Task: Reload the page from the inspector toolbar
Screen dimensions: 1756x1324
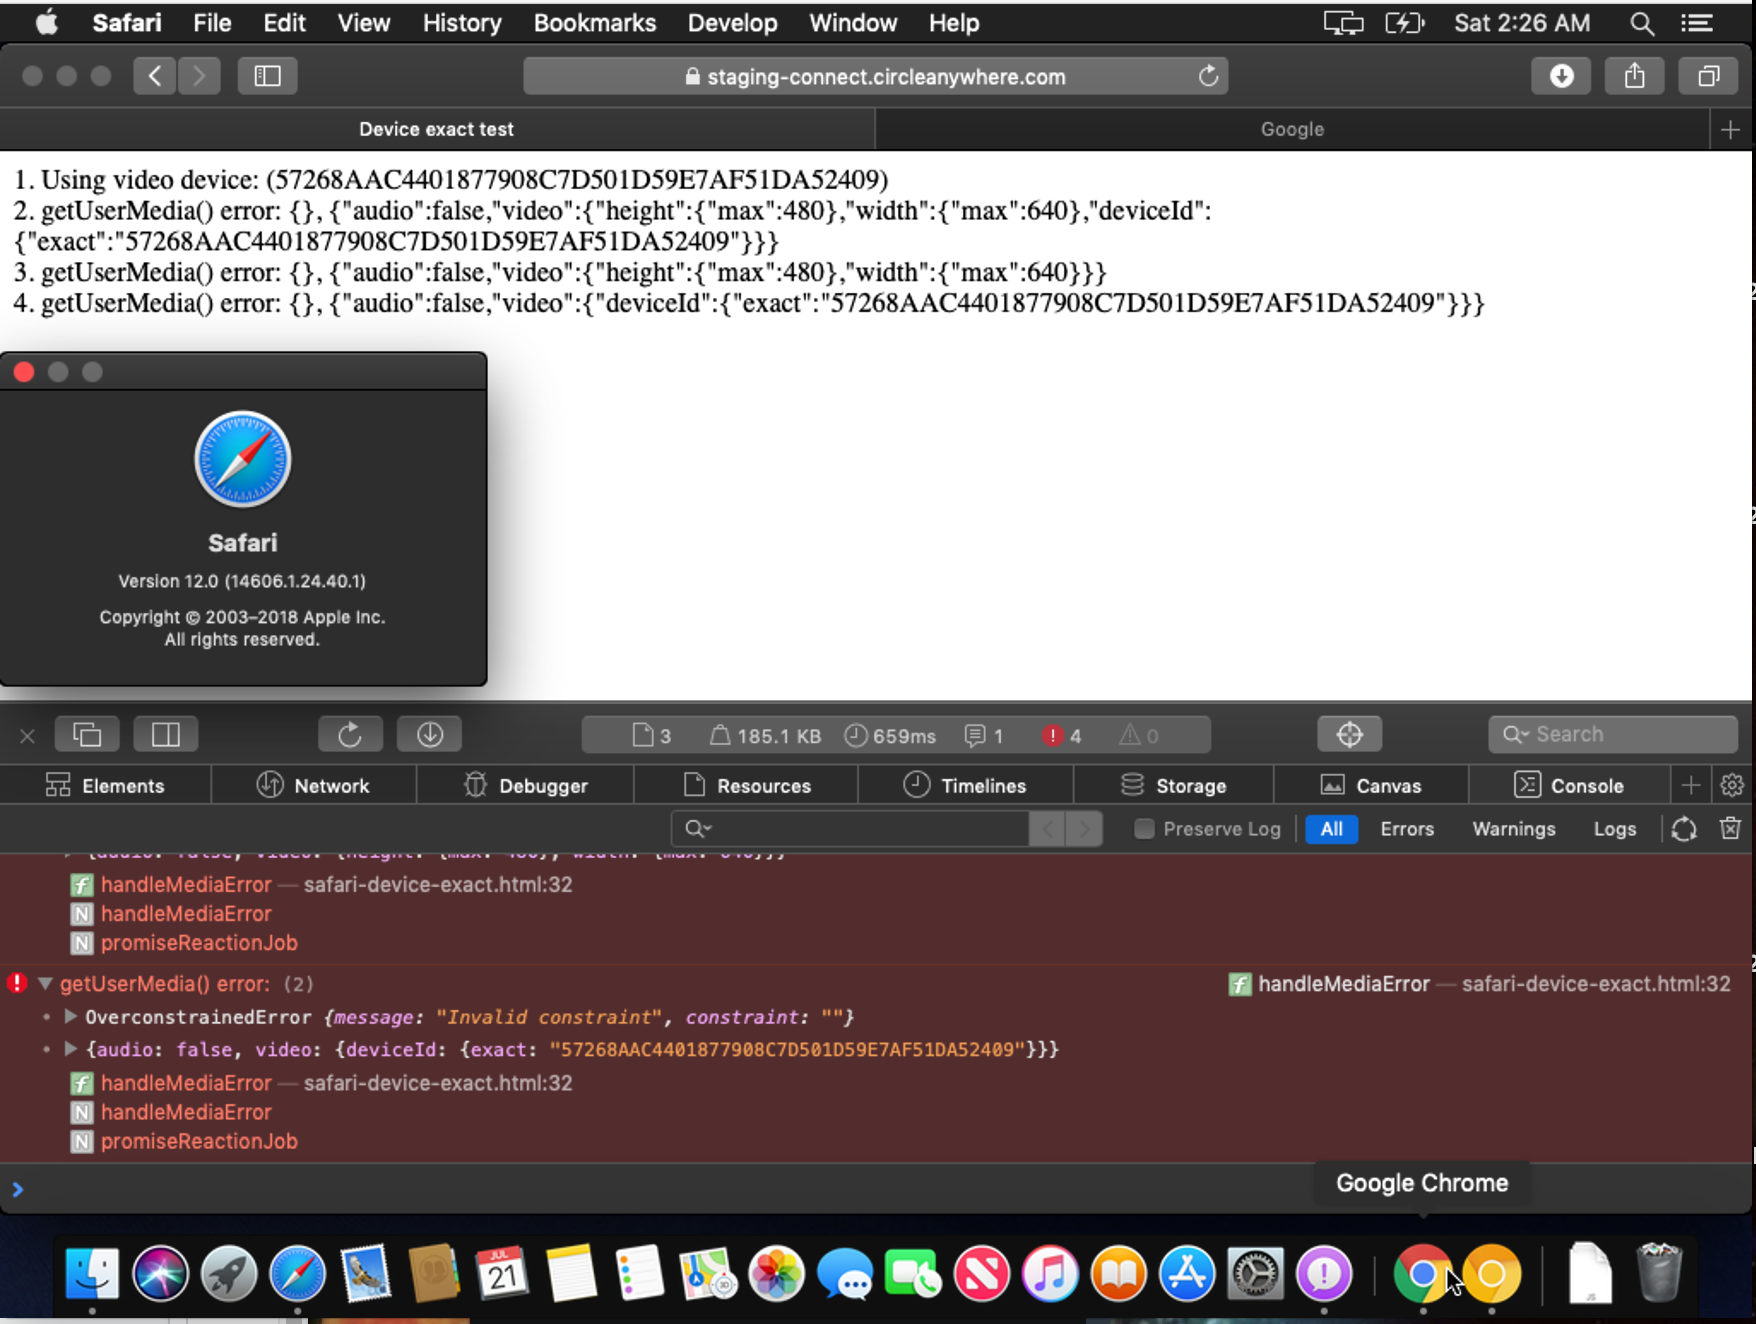Action: [350, 733]
